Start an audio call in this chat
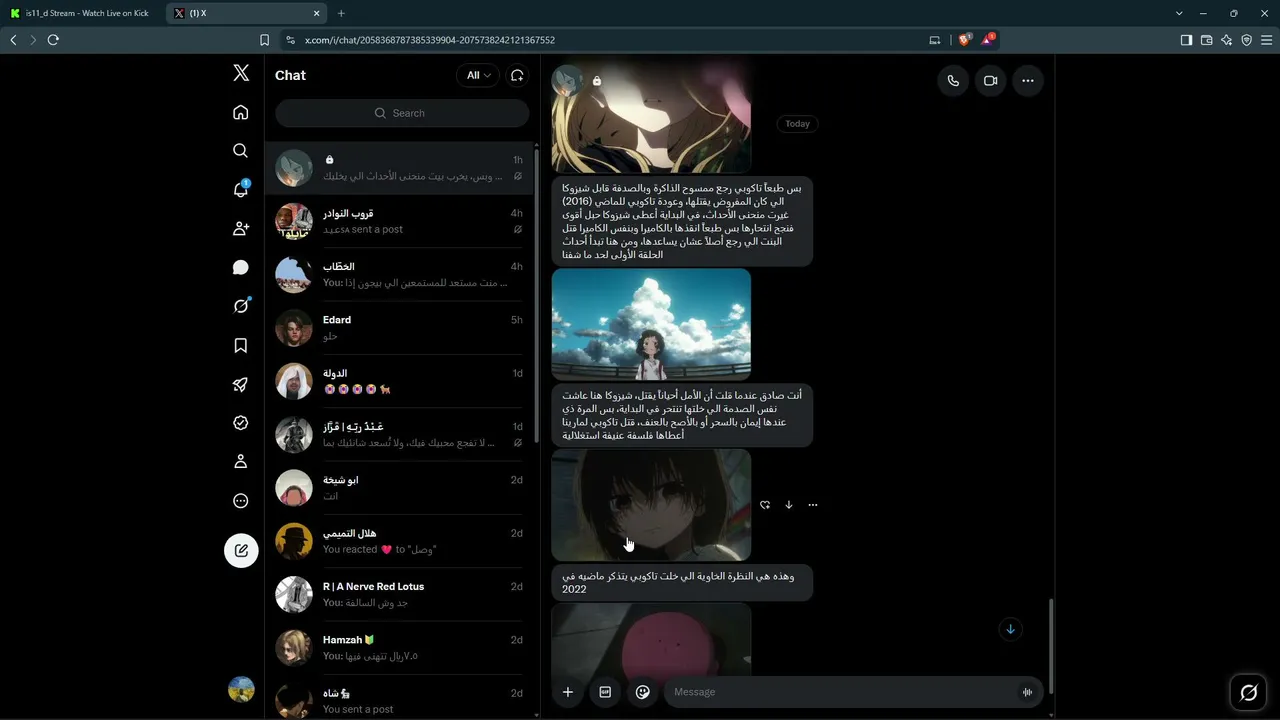 click(x=953, y=81)
